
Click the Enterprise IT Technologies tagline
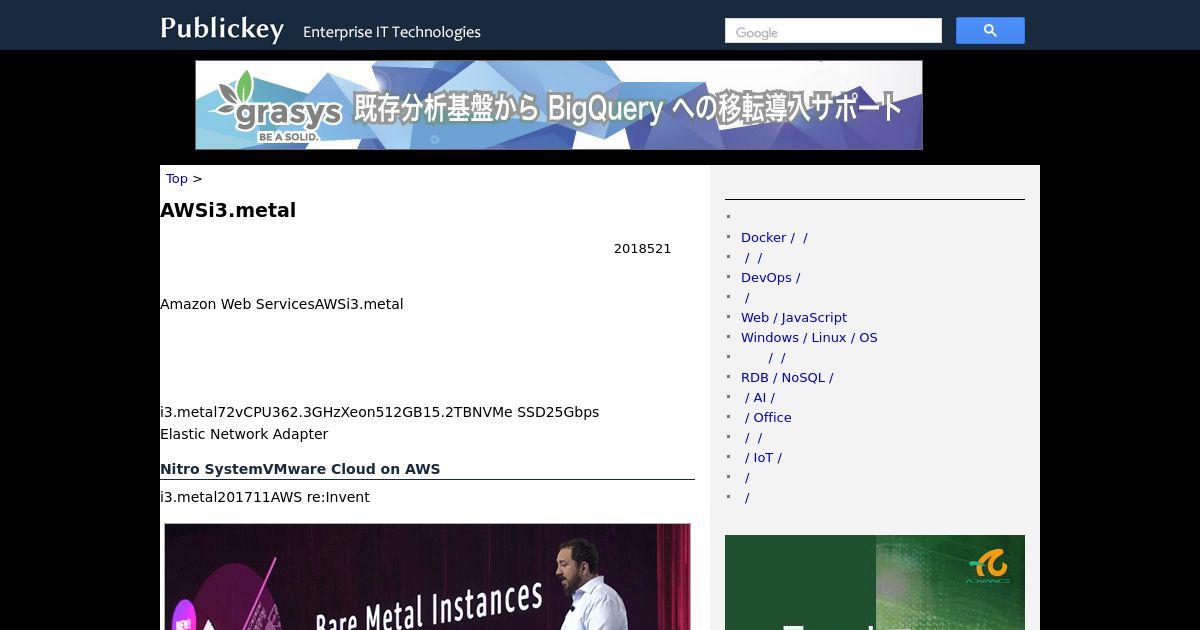tap(392, 32)
